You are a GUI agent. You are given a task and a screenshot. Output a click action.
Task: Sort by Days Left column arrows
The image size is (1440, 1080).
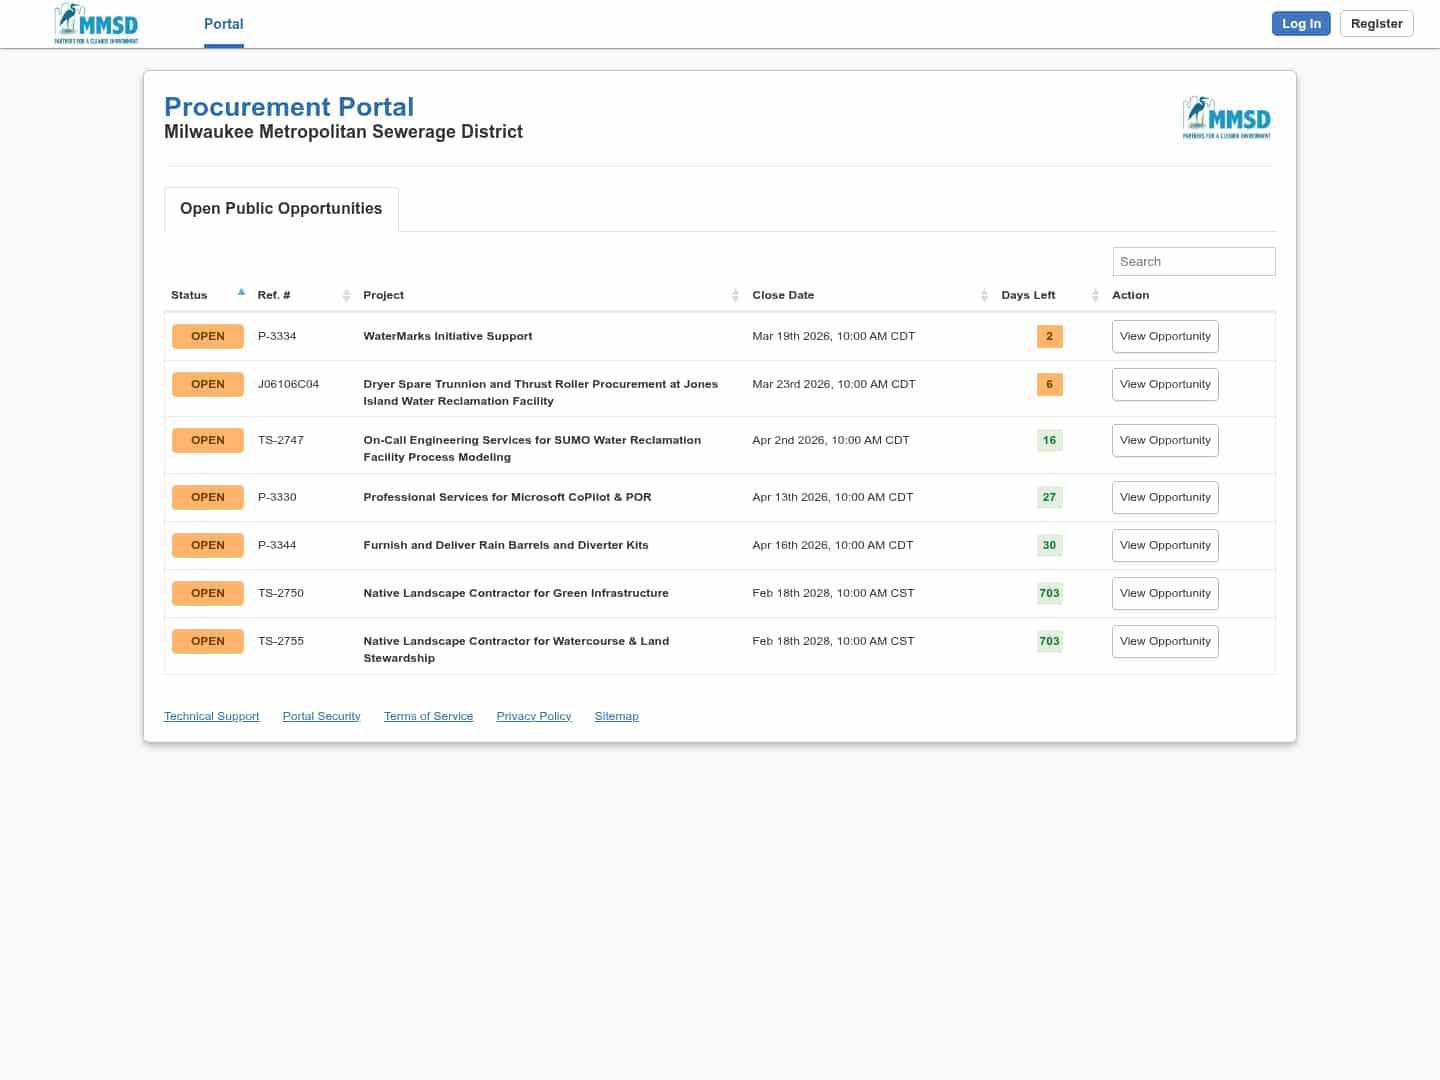1095,295
